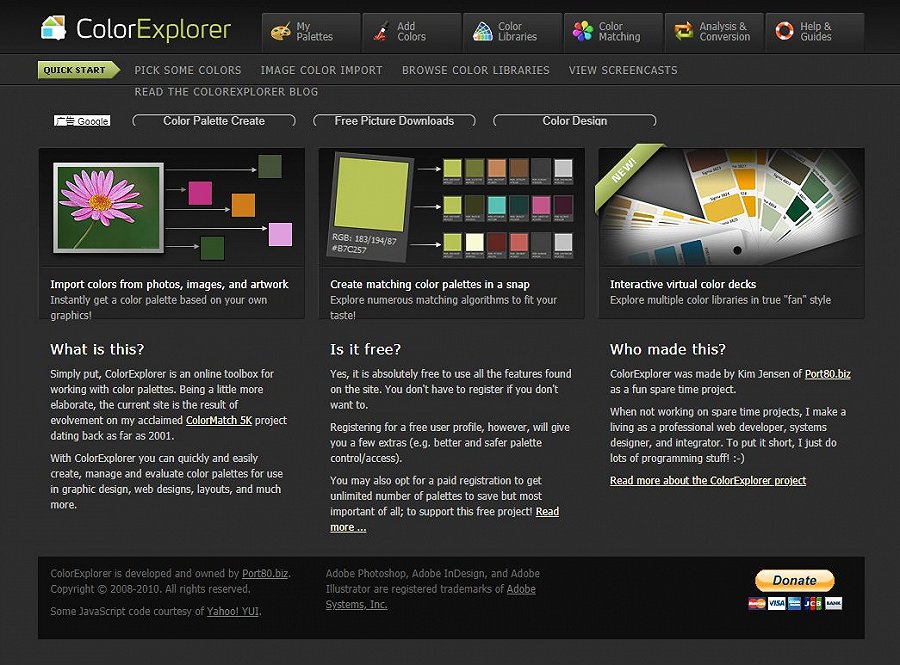
Task: Read more about the ColorExplorer project
Action: point(708,480)
